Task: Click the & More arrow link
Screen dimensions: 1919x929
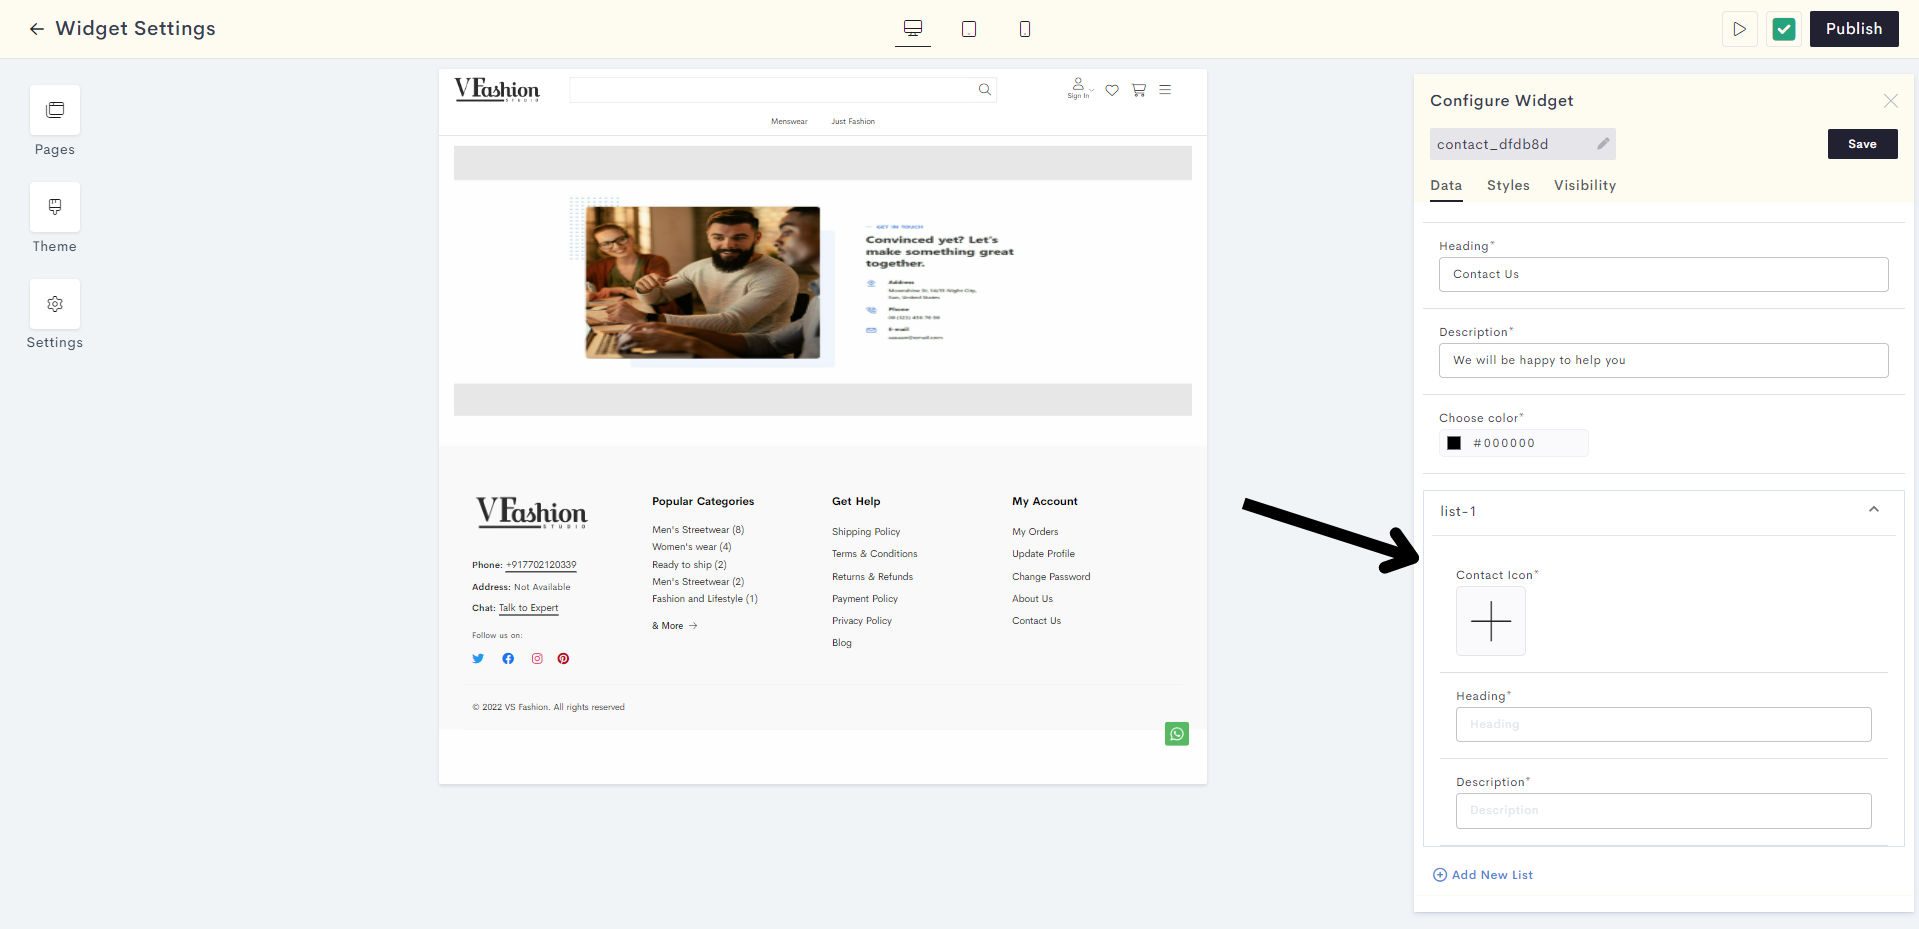Action: (675, 626)
